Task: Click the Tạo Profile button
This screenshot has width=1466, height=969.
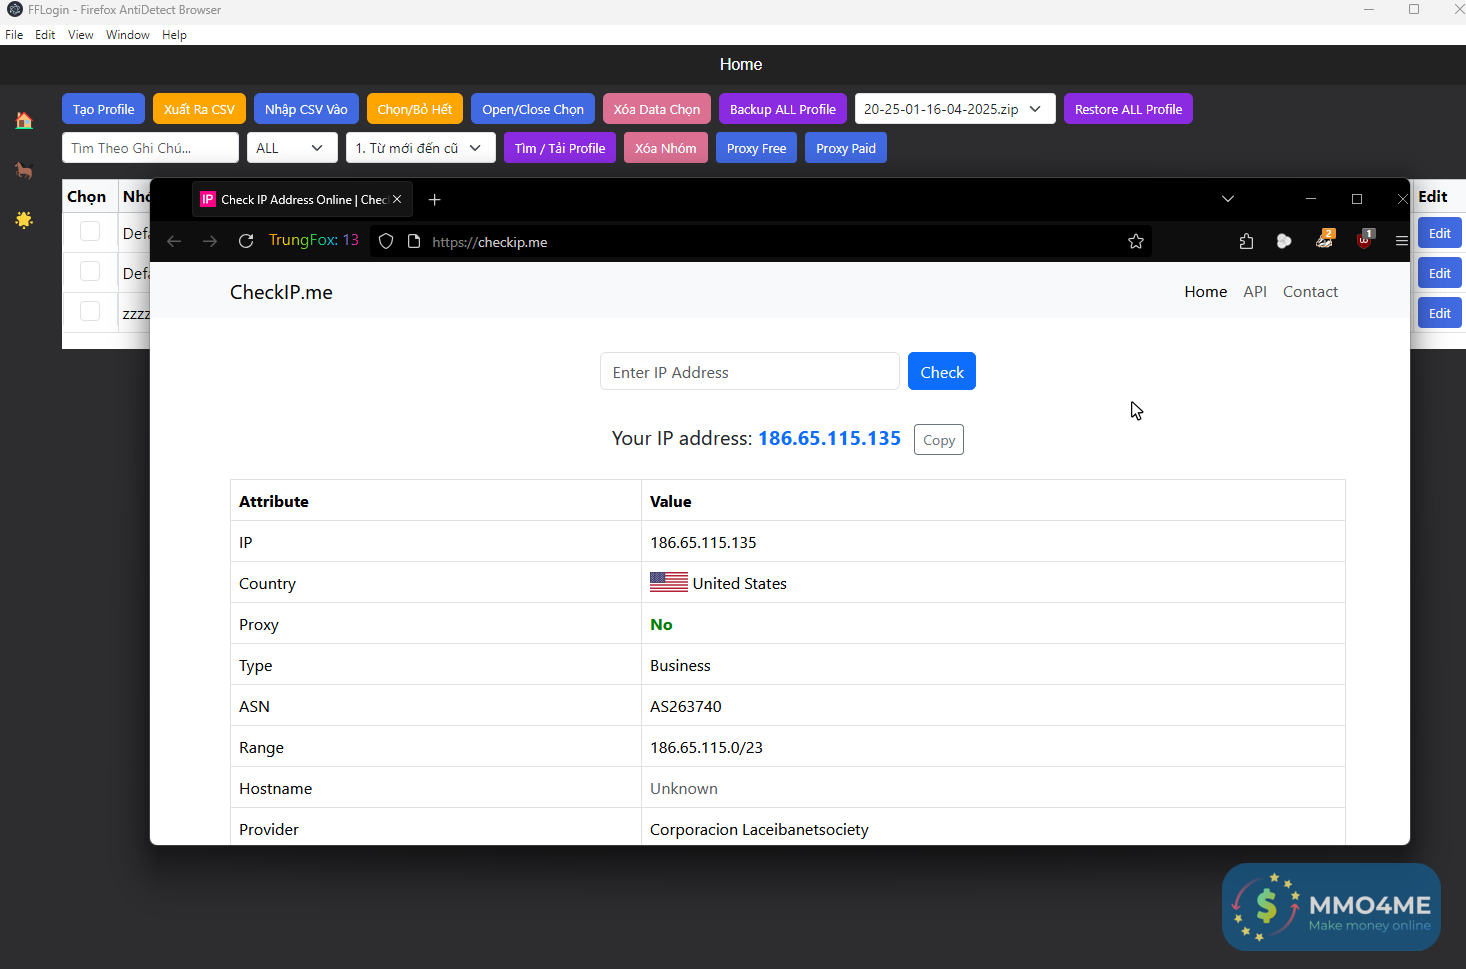Action: (x=103, y=109)
